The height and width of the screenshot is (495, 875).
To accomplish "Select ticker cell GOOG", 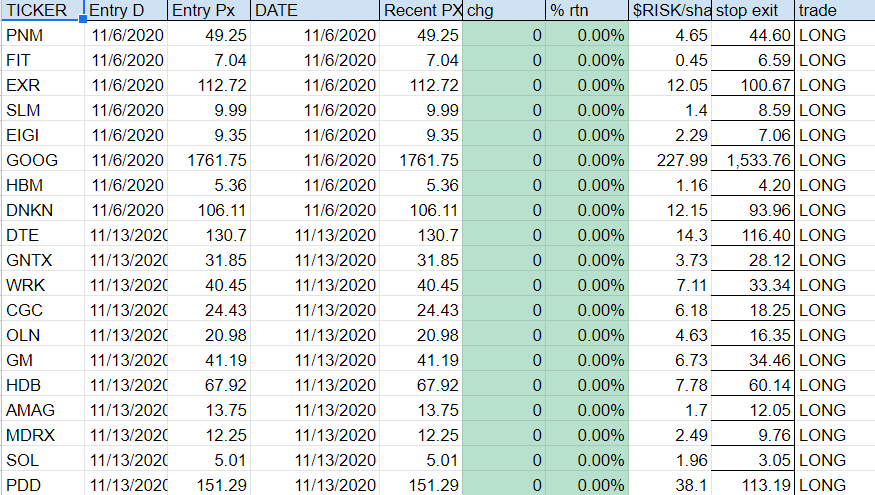I will (42, 160).
